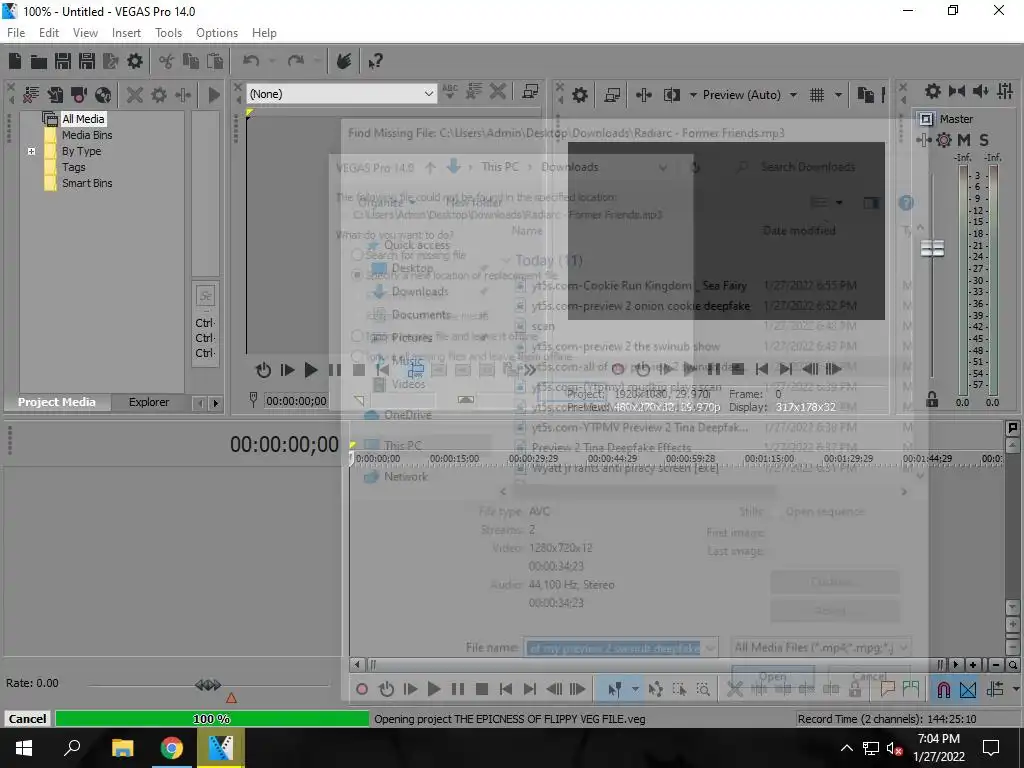Image resolution: width=1024 pixels, height=768 pixels.
Task: Open the redo history dropdown arrow
Action: (x=317, y=61)
